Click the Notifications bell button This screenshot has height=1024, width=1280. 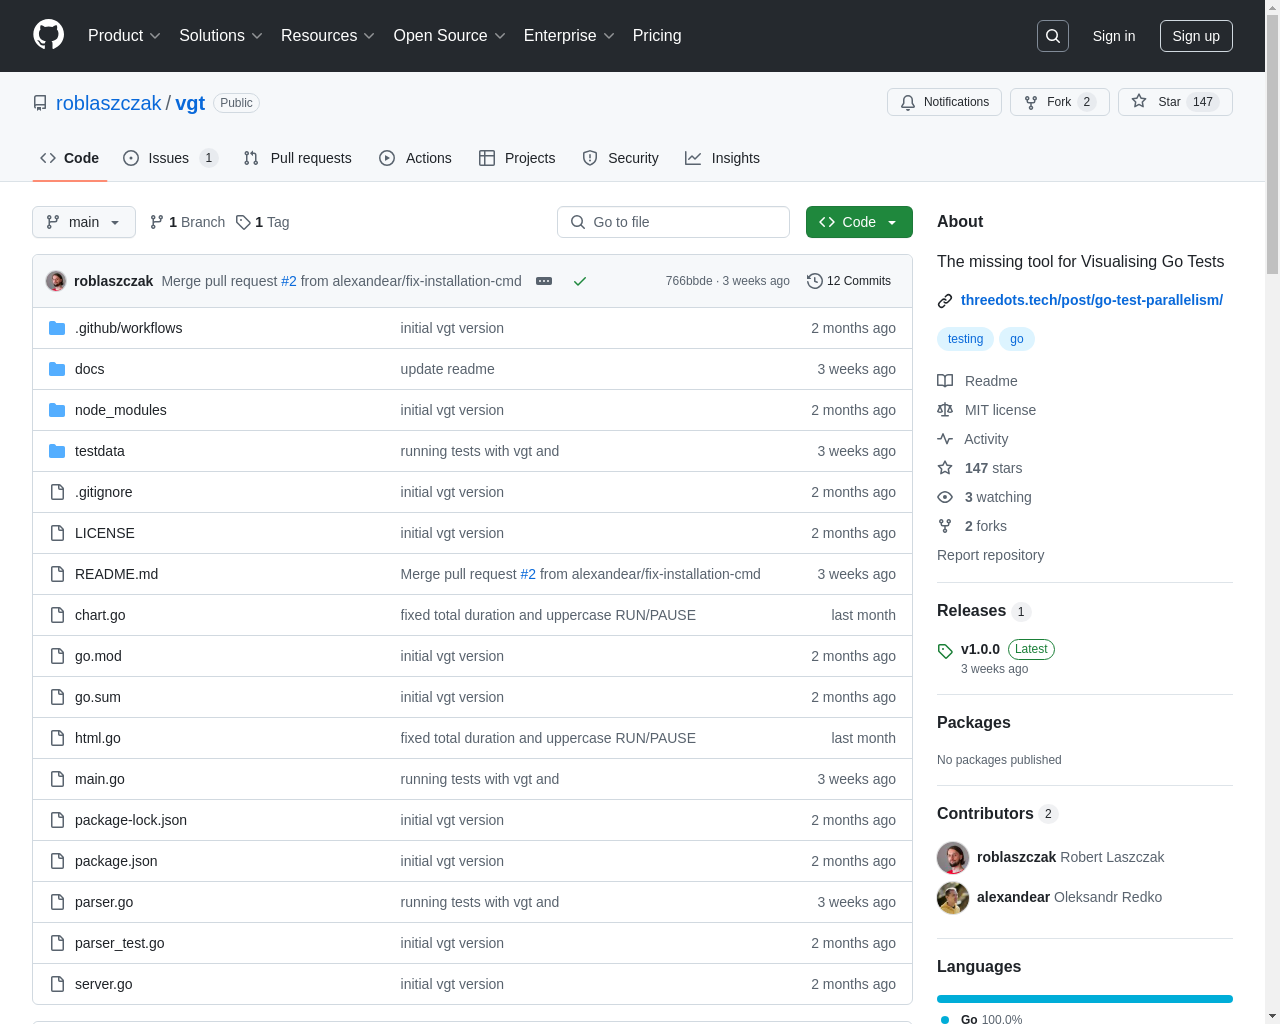944,102
